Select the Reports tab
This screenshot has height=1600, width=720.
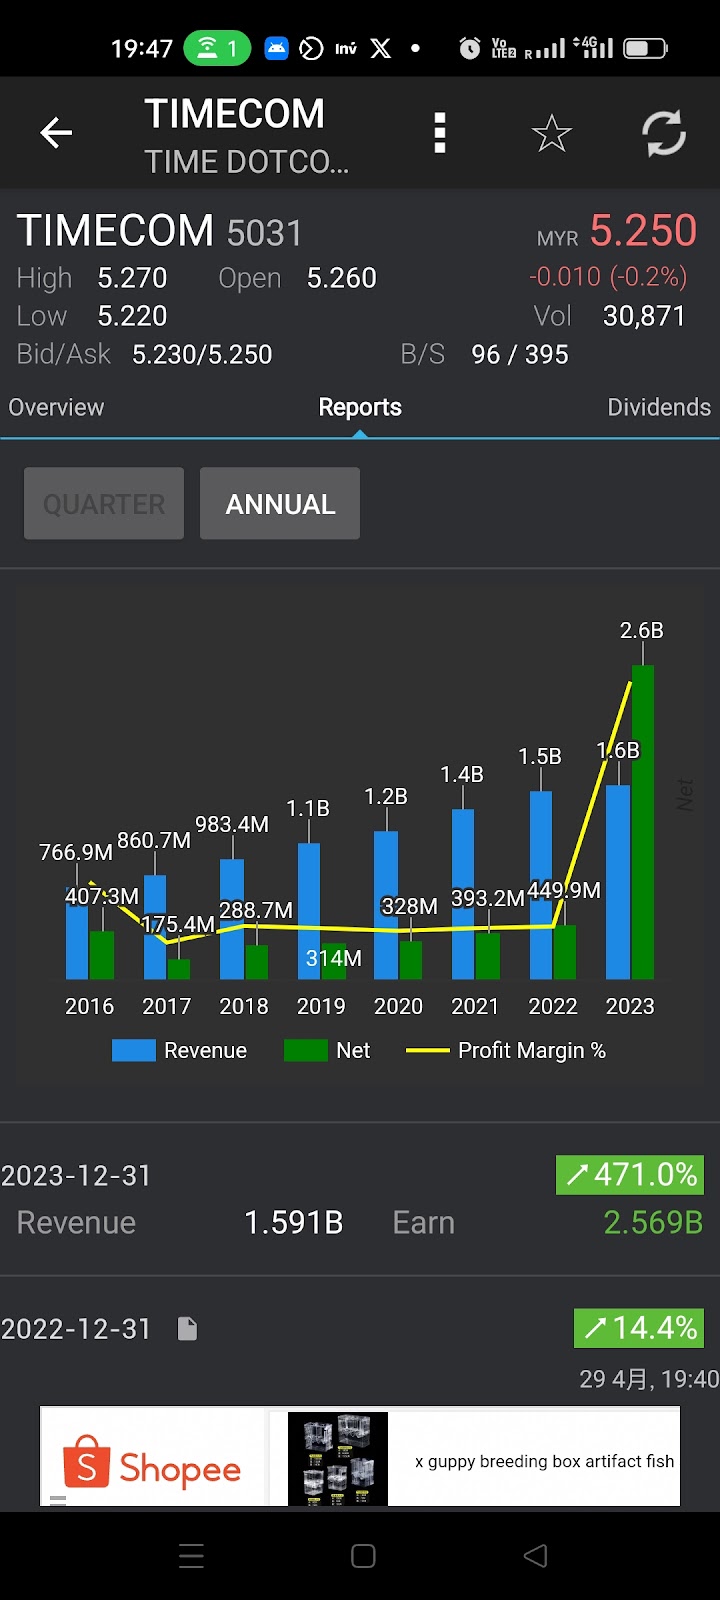click(x=360, y=407)
